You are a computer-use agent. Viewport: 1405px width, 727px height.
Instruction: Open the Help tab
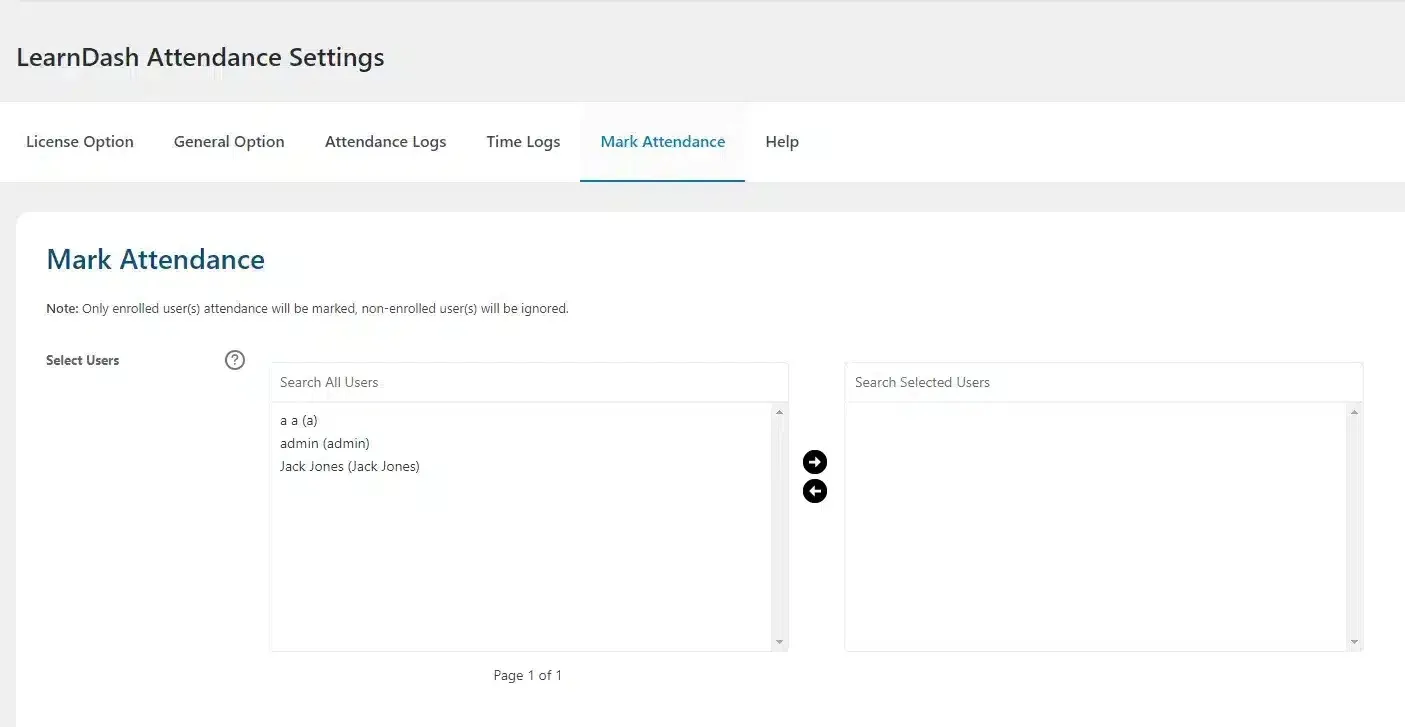click(782, 141)
